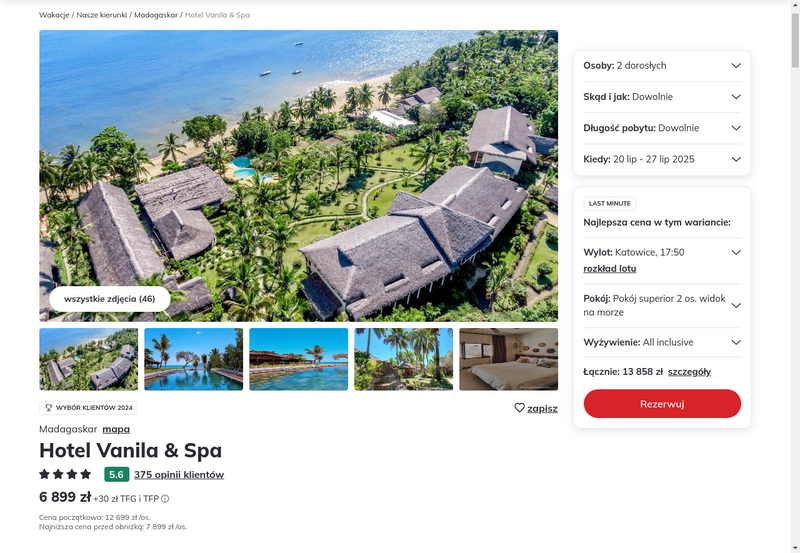Expand Długość pobytu selector
Viewport: 800px width, 553px height.
[x=662, y=128]
